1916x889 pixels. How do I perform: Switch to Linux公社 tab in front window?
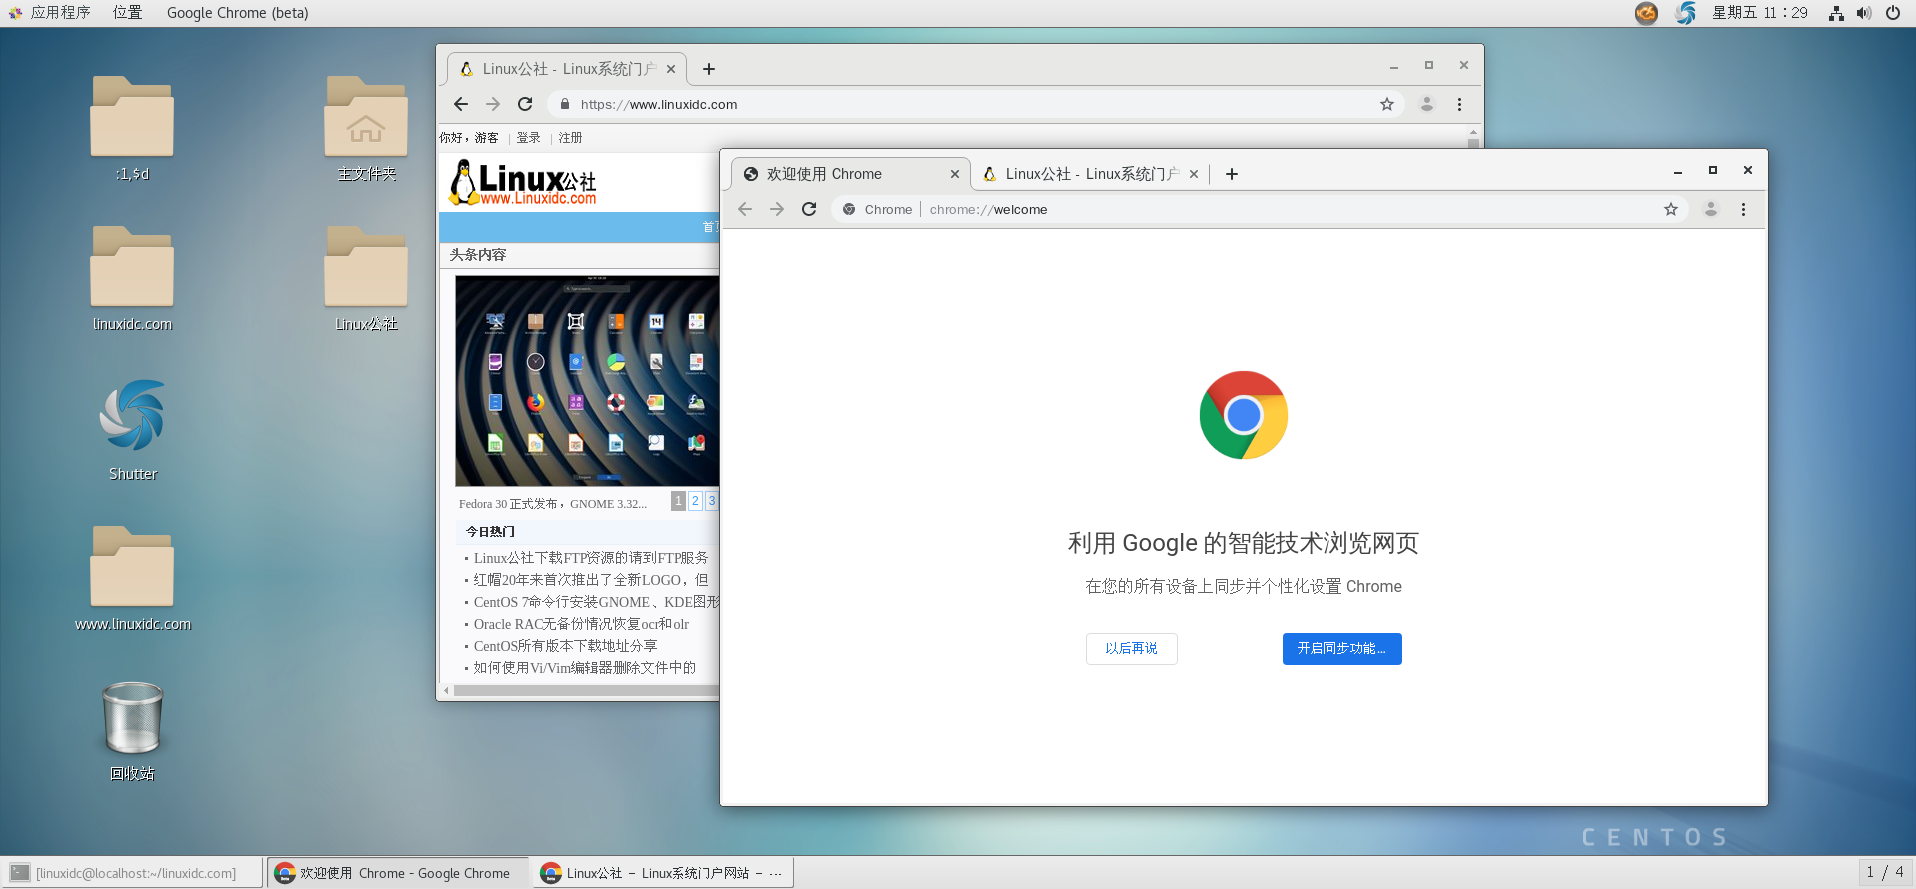tap(1092, 174)
